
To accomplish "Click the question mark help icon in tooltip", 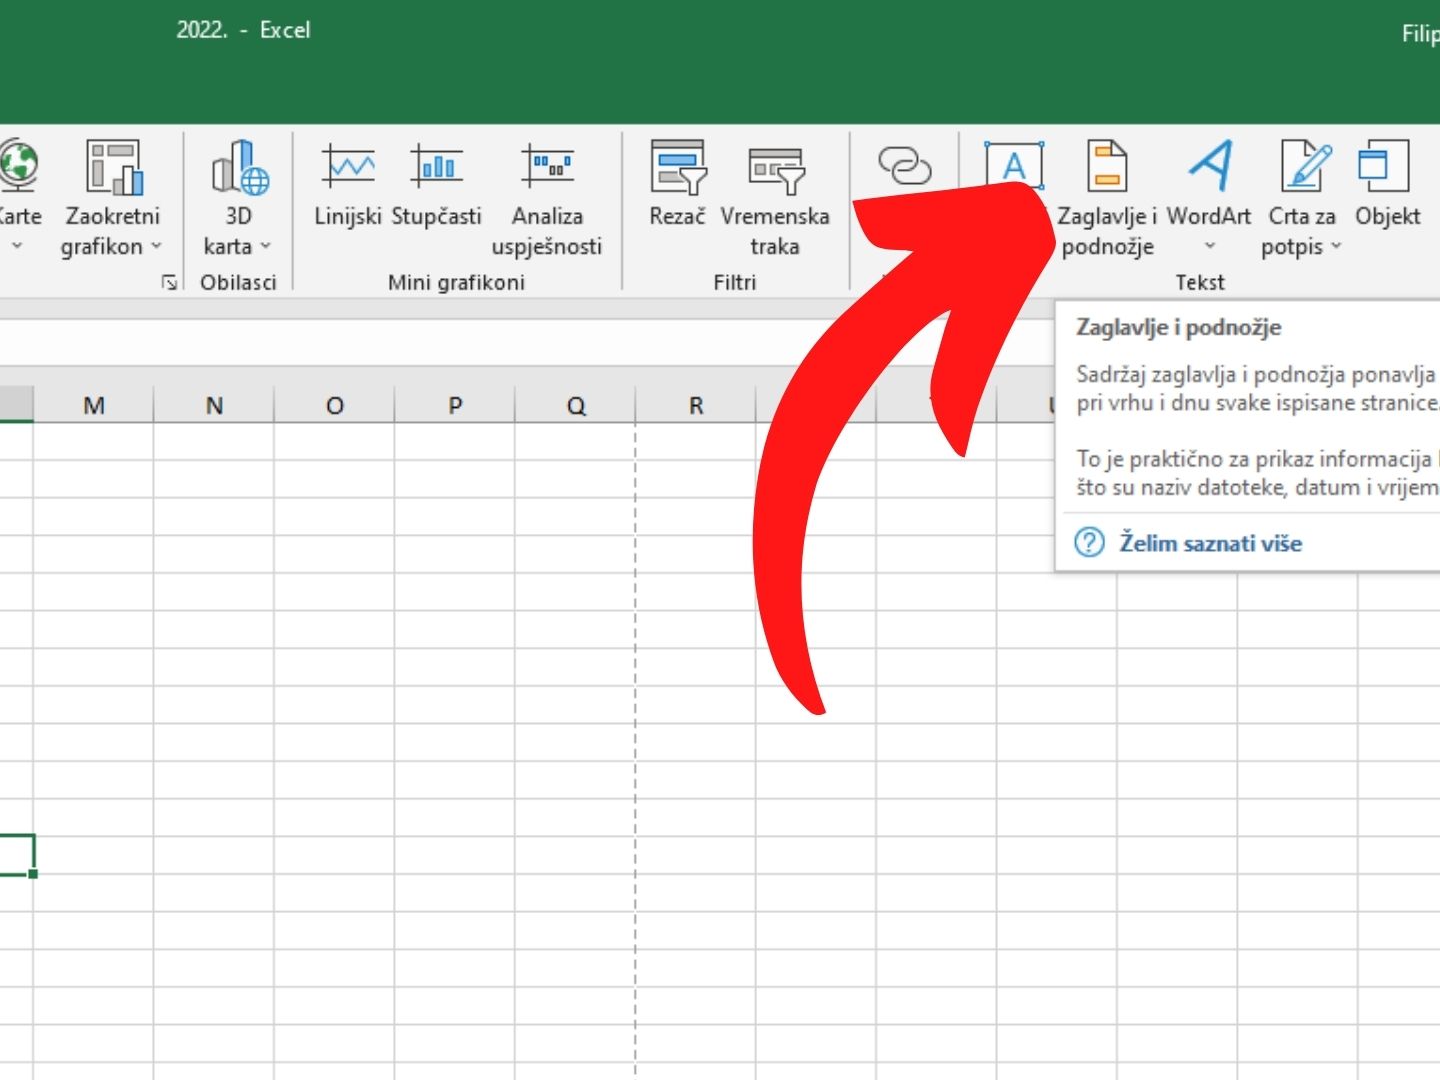I will coord(1089,543).
